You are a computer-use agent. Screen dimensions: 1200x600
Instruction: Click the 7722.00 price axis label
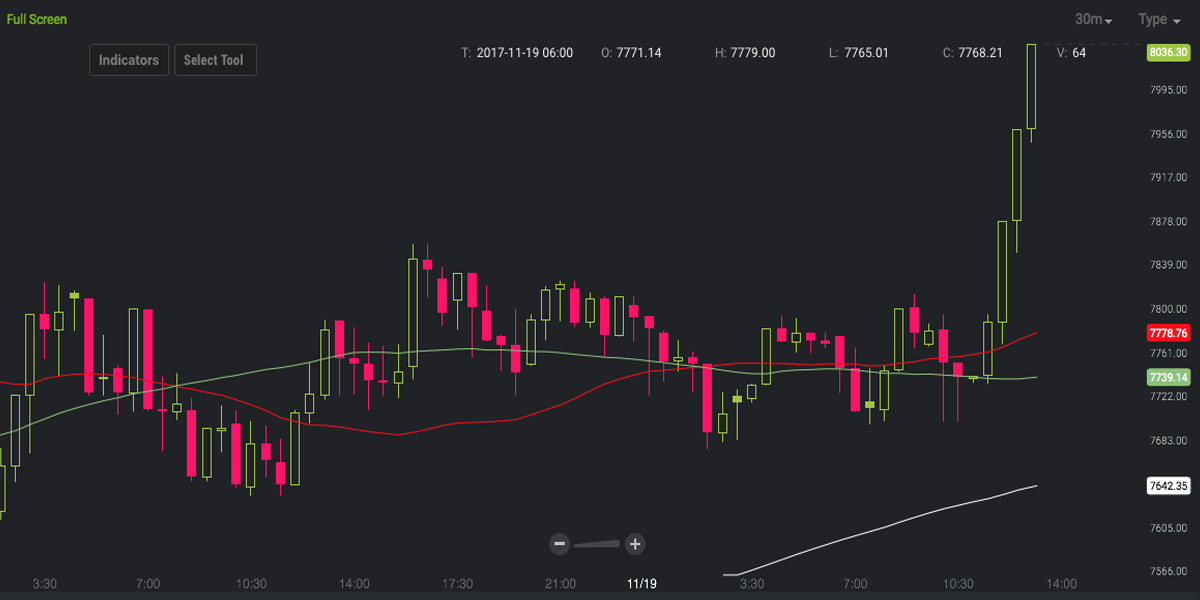[x=1168, y=397]
